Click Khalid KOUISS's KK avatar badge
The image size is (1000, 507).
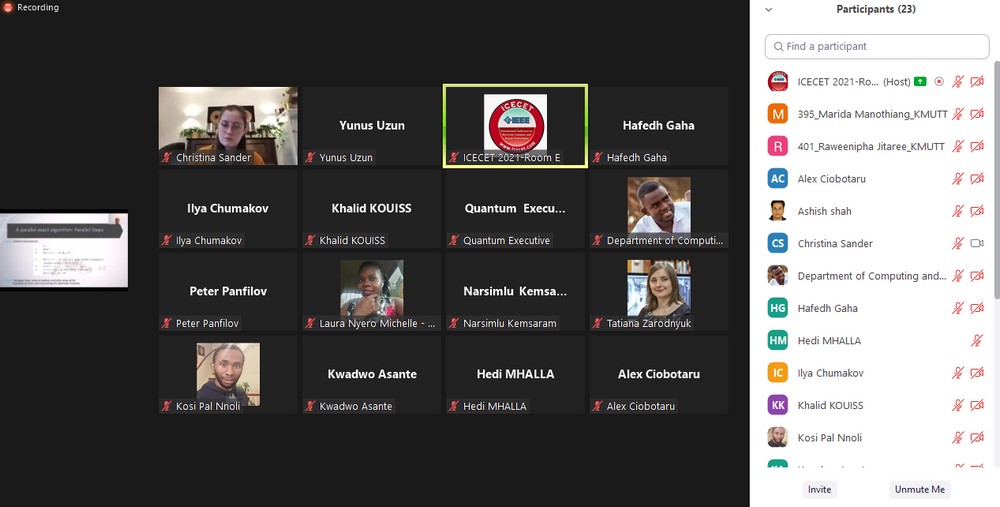[777, 405]
